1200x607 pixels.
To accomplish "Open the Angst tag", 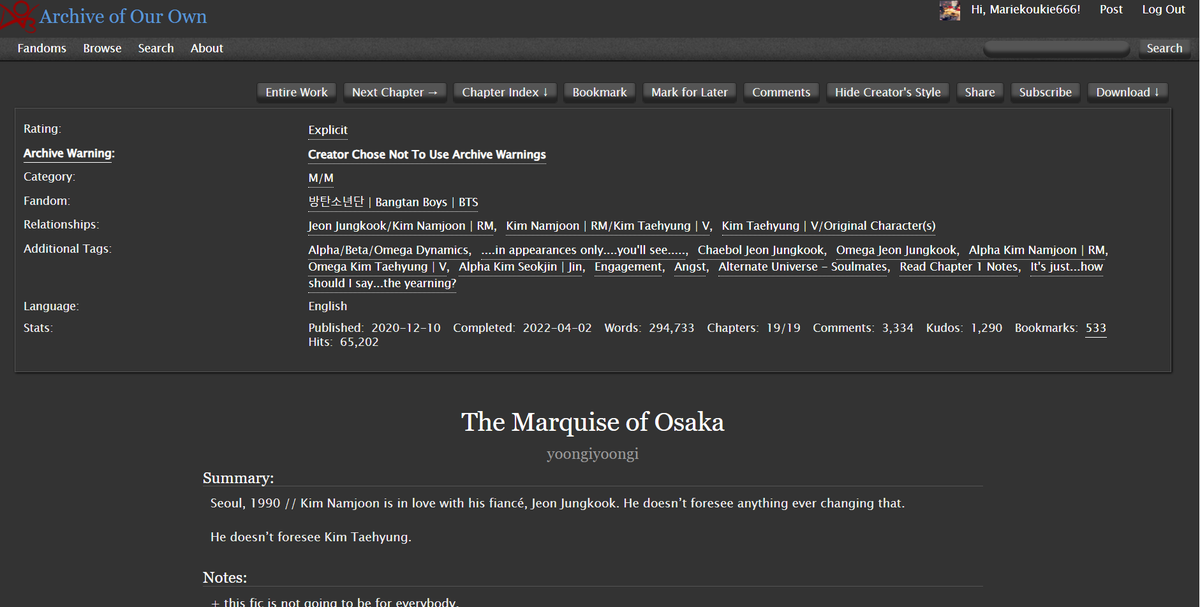I will tap(689, 267).
